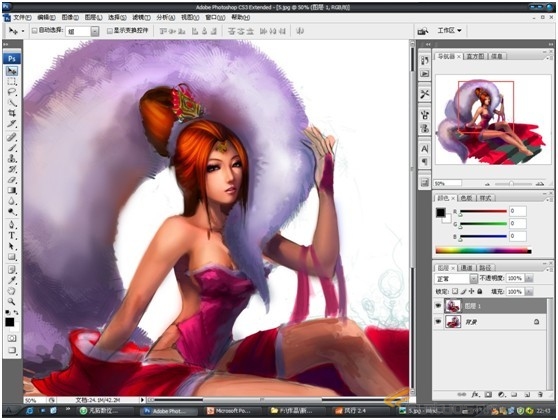Toggle lock image pixels brush icon

tap(463, 291)
